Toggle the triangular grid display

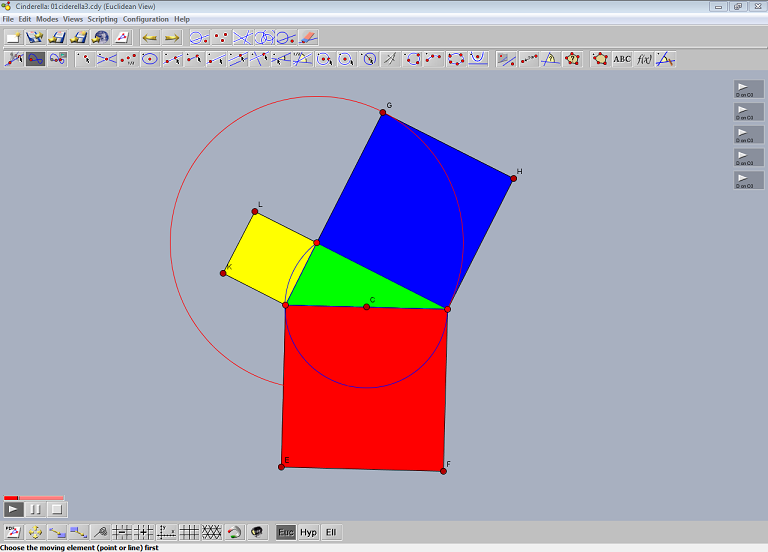(x=211, y=533)
